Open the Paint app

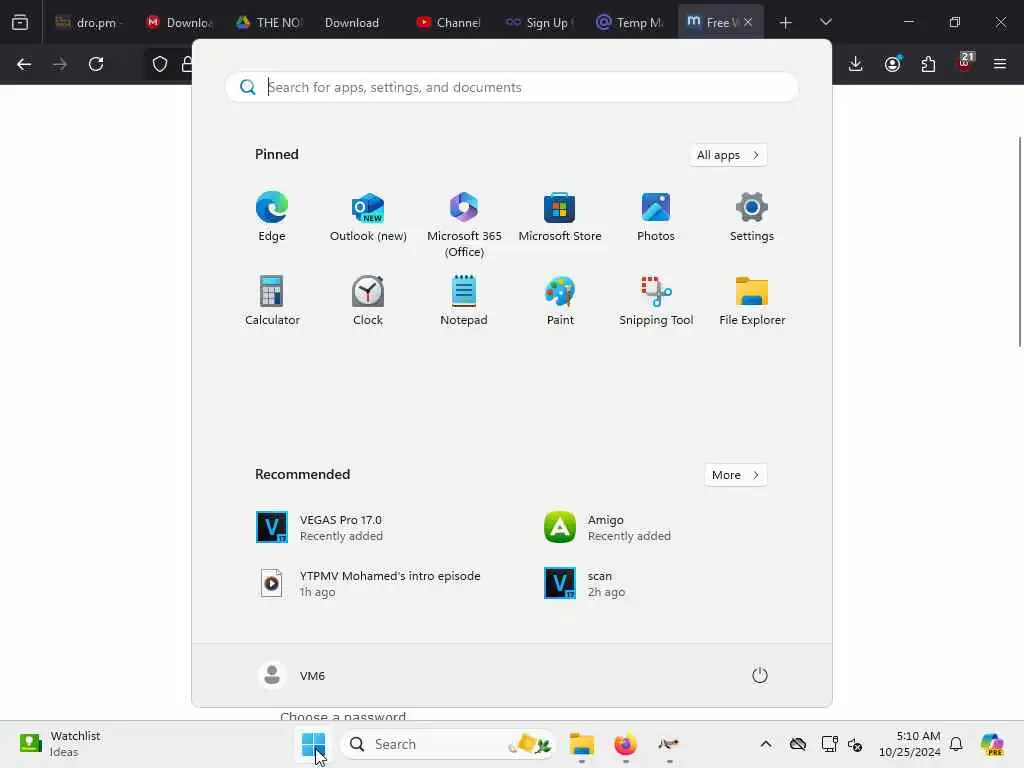click(560, 300)
